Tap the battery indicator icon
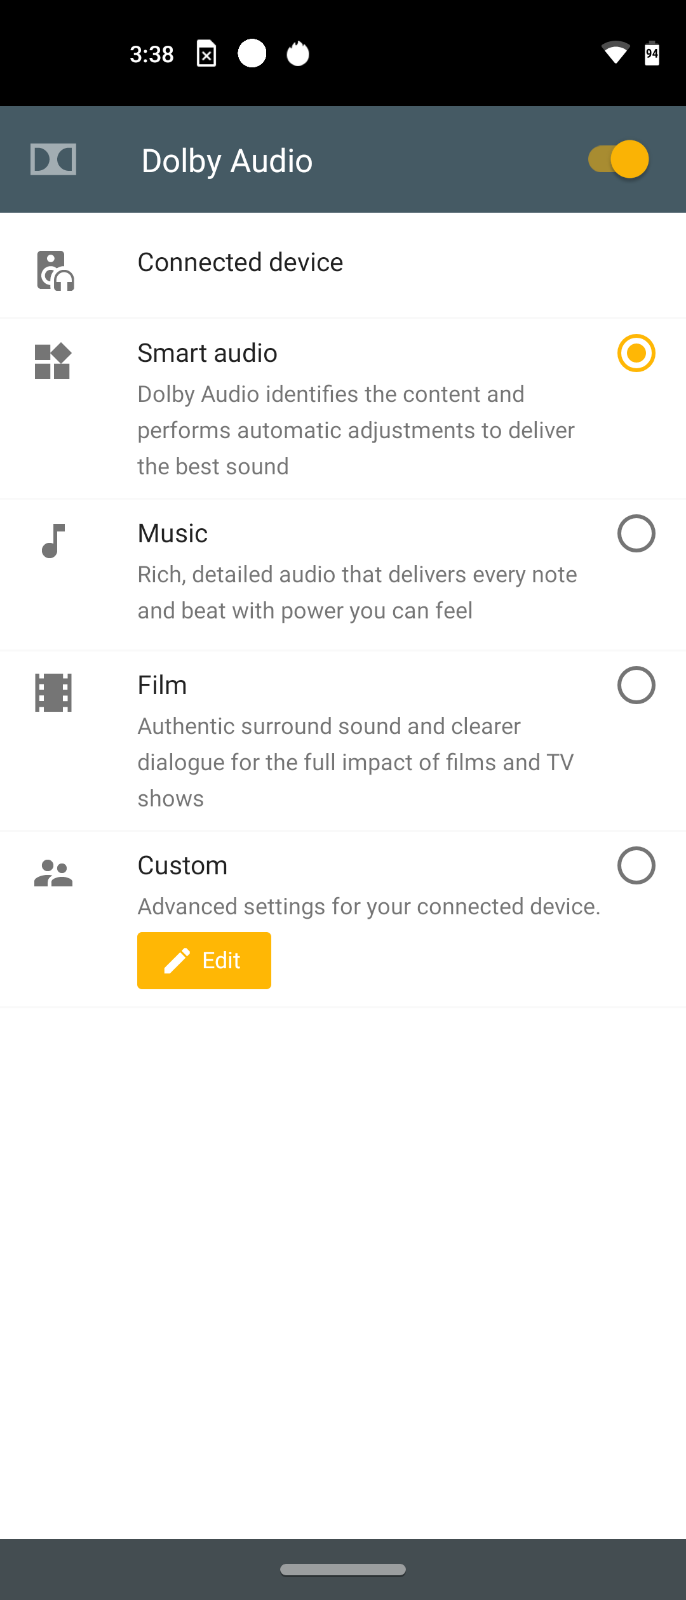Viewport: 686px width, 1600px height. coord(652,53)
